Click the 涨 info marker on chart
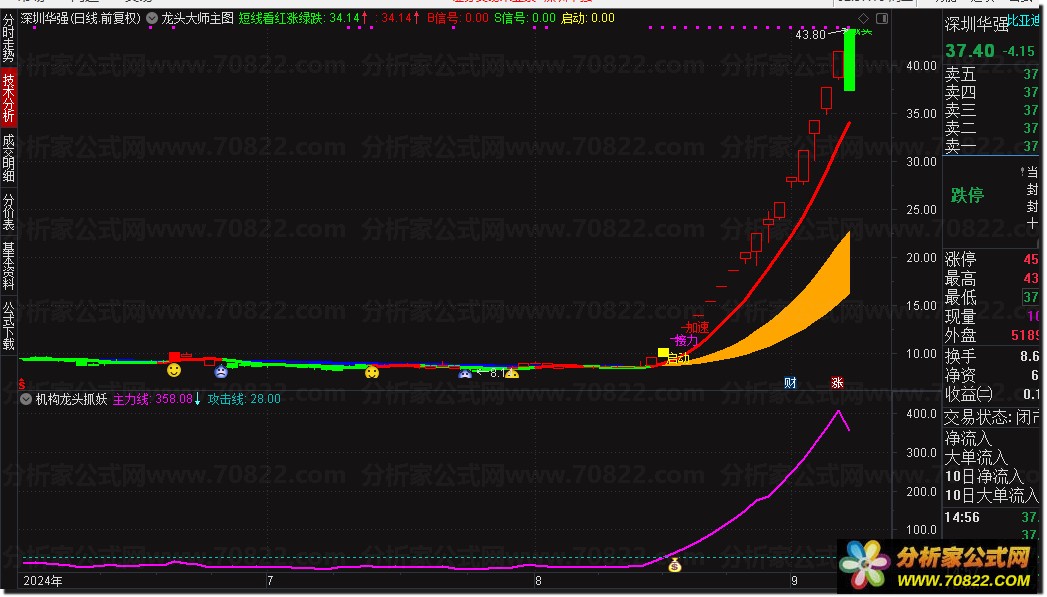 point(837,383)
